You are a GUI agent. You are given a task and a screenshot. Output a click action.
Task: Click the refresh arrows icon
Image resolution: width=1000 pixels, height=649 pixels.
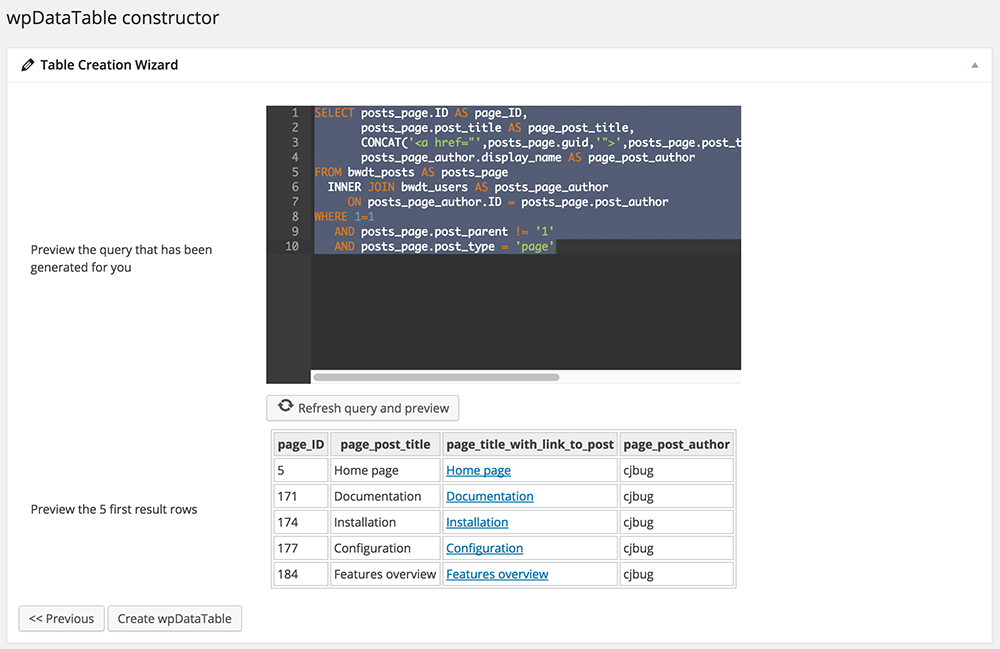[285, 407]
